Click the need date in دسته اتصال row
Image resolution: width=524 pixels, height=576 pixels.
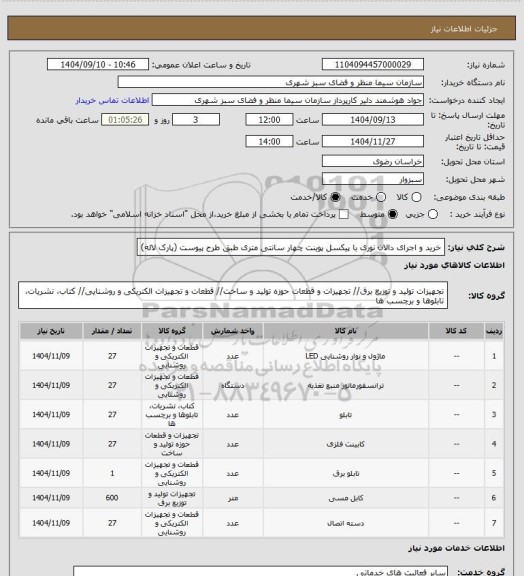[x=51, y=523]
